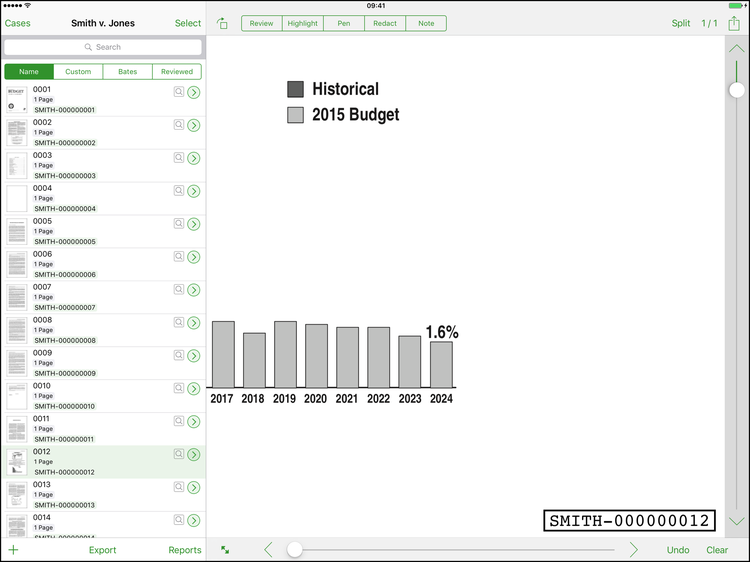Image resolution: width=750 pixels, height=562 pixels.
Task: Enable the Highlight annotation mode
Action: click(302, 23)
